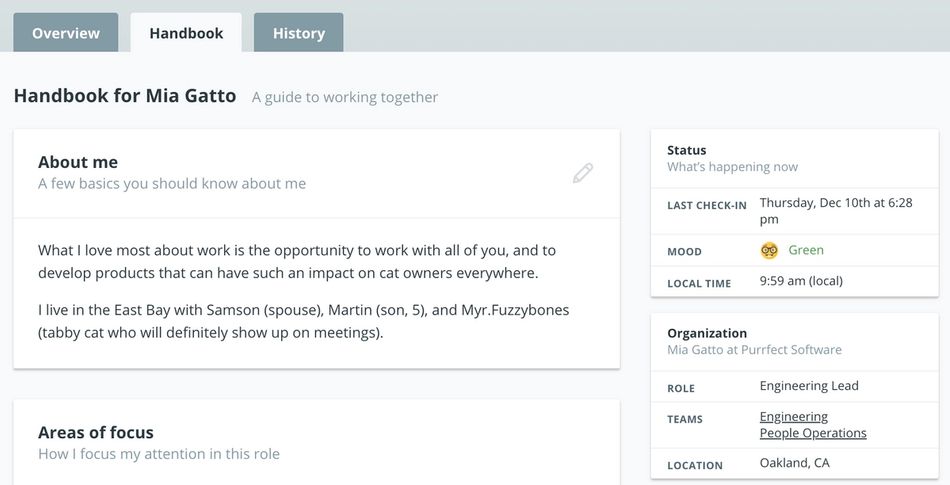
Task: Click the 'Oakland, CA' location value
Action: tap(794, 463)
